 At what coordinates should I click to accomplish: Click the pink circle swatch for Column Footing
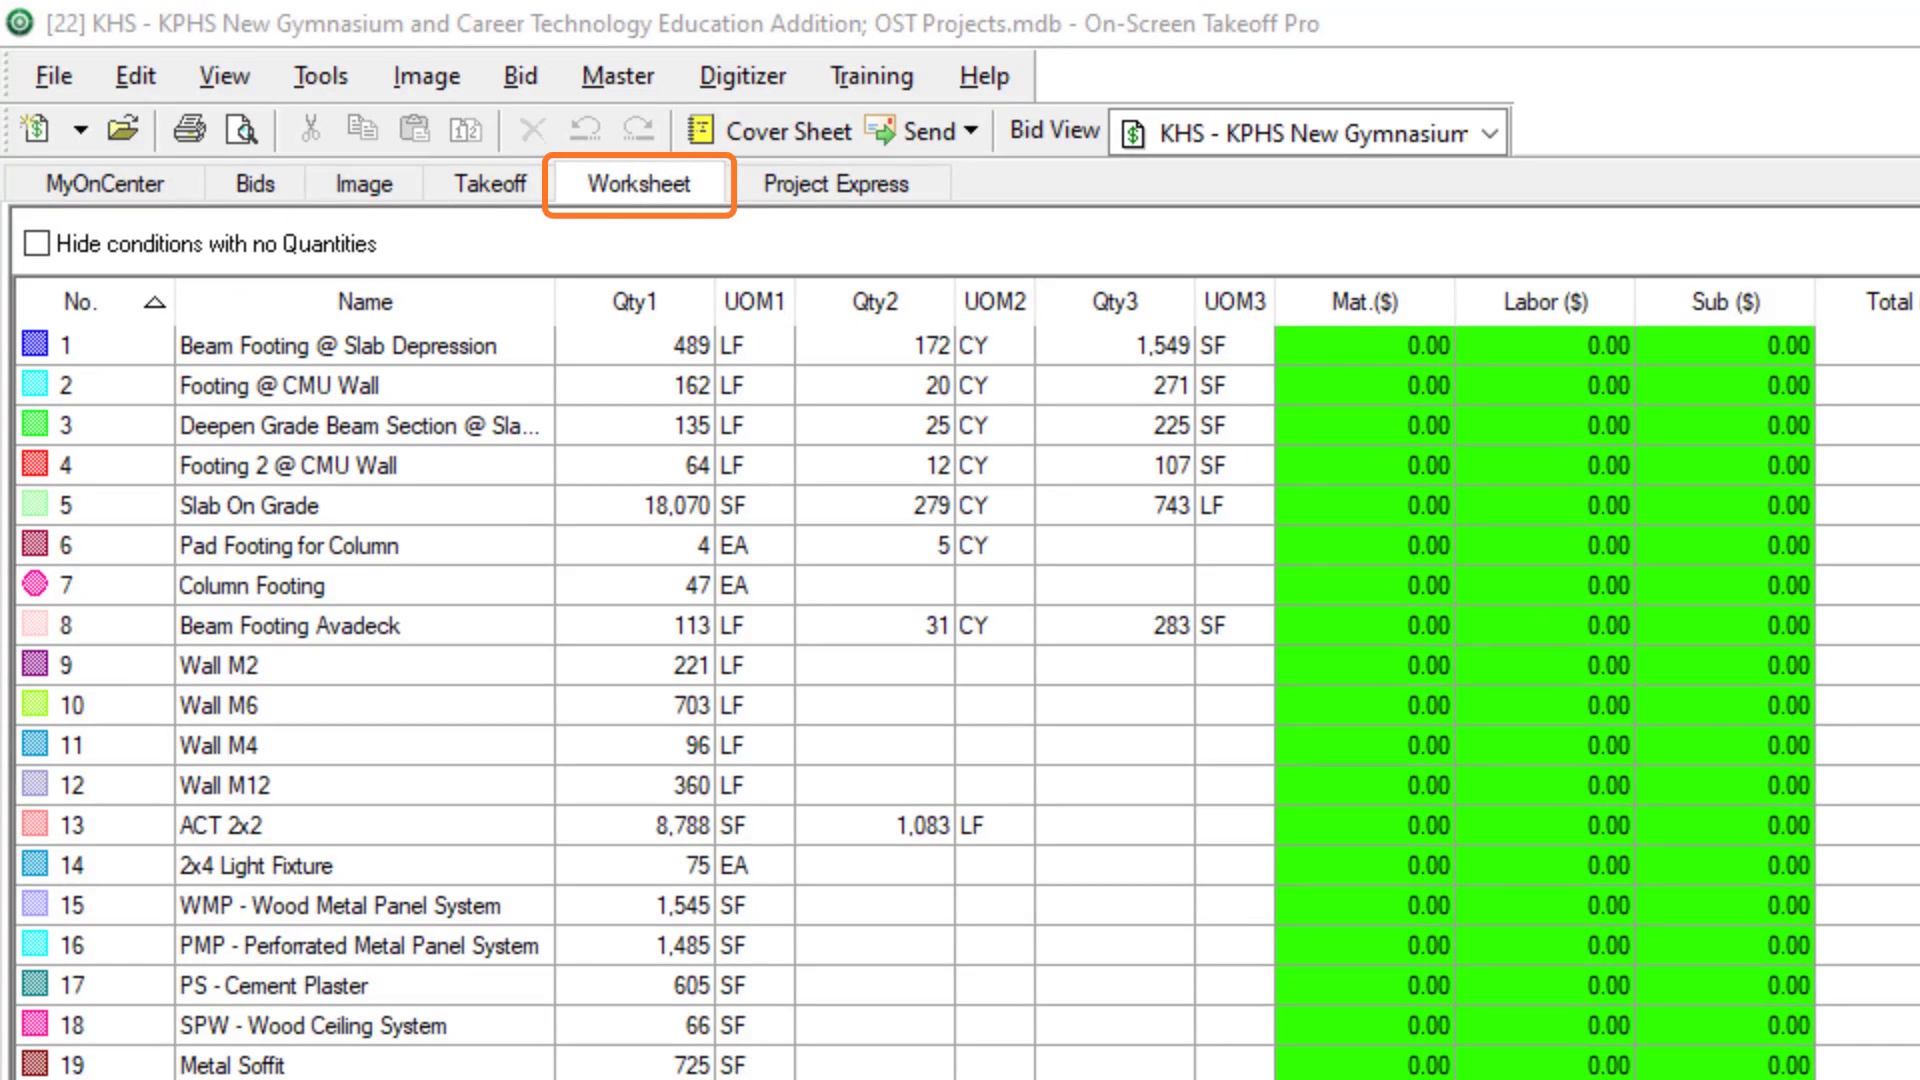35,584
